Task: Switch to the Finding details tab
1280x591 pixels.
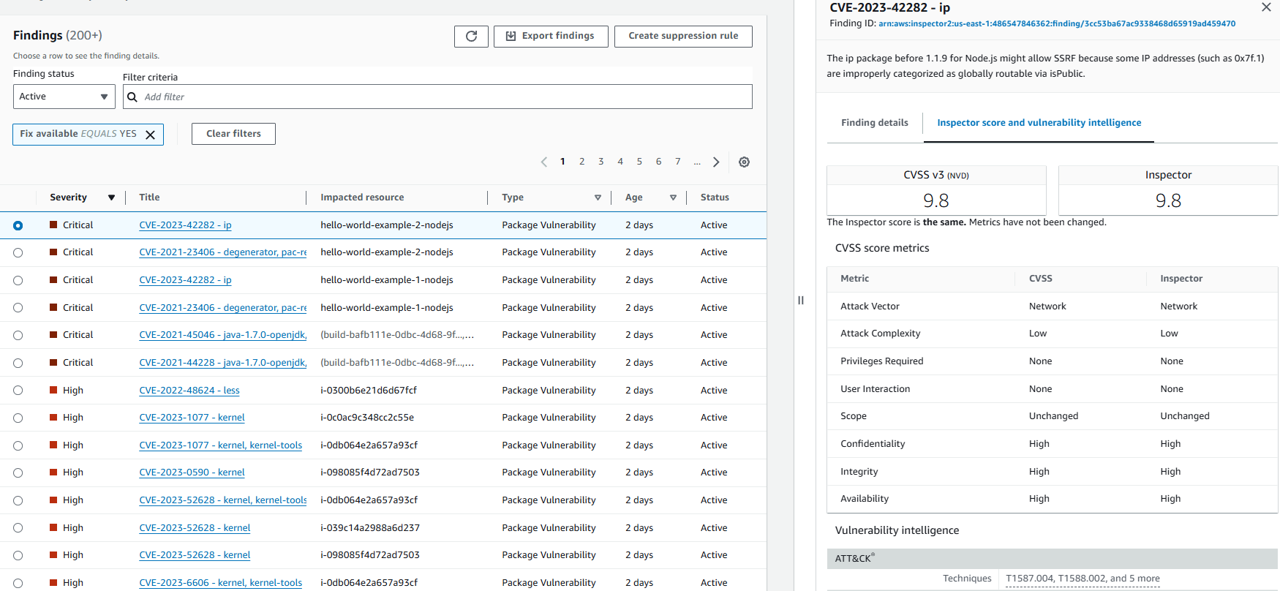Action: pyautogui.click(x=874, y=123)
